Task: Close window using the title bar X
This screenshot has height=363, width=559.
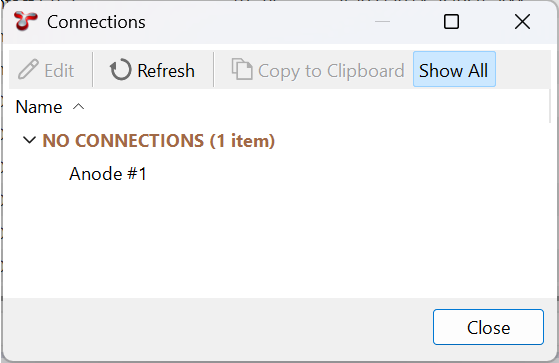Action: [522, 22]
